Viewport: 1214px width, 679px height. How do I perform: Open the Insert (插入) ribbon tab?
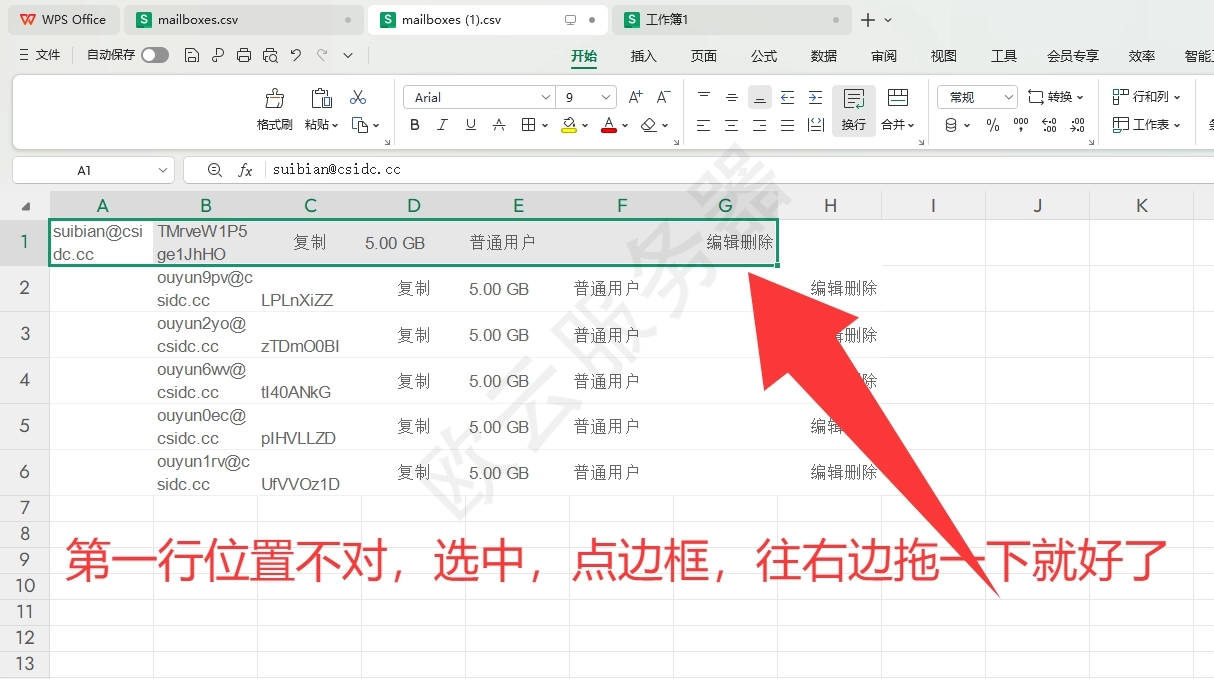644,56
